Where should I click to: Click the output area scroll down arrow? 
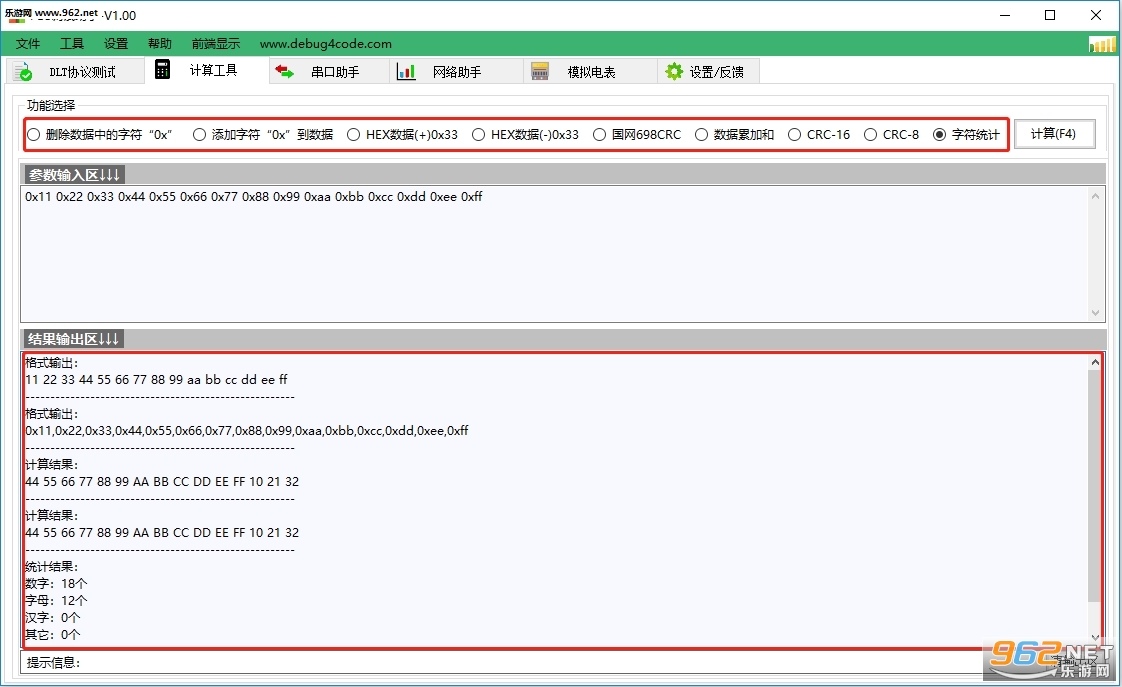1095,638
